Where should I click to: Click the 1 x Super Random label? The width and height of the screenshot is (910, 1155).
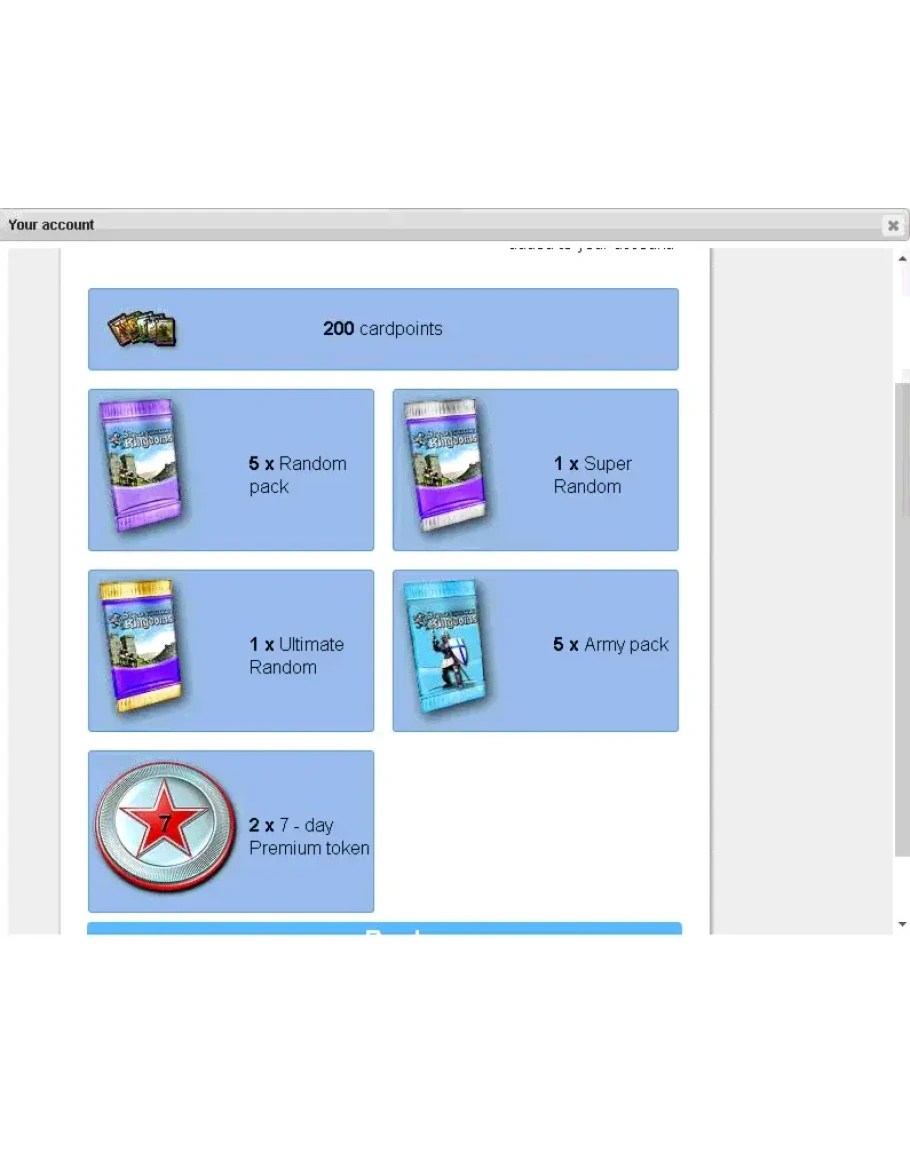click(592, 475)
